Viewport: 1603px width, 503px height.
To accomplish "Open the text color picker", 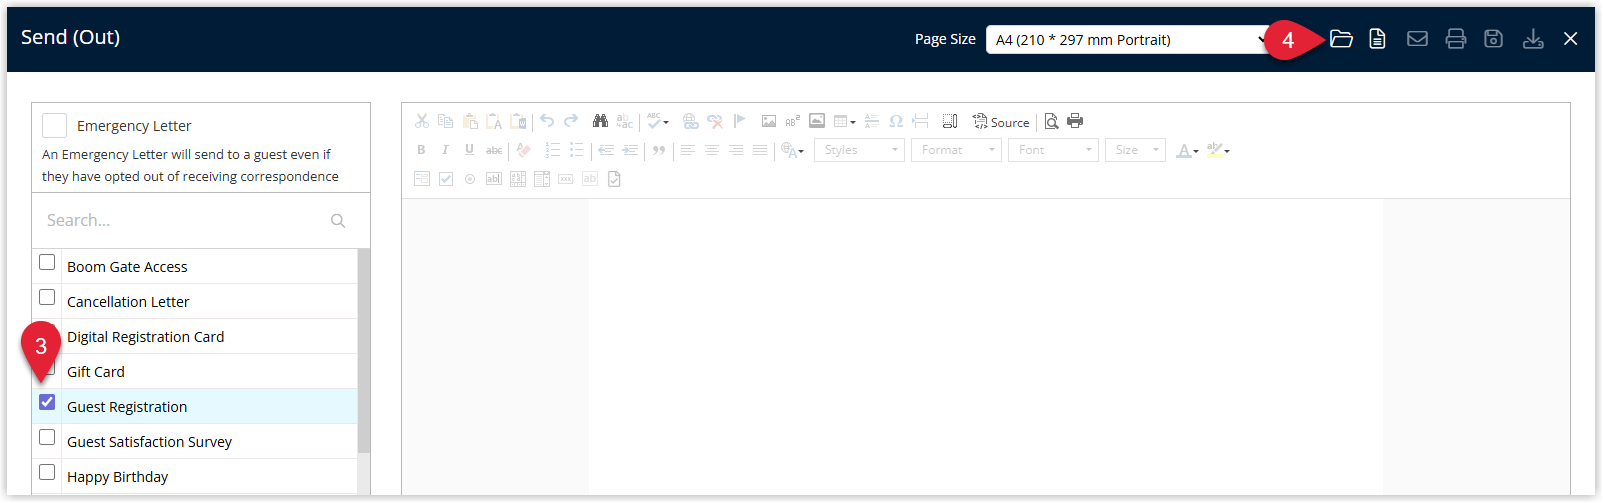I will pos(1187,150).
